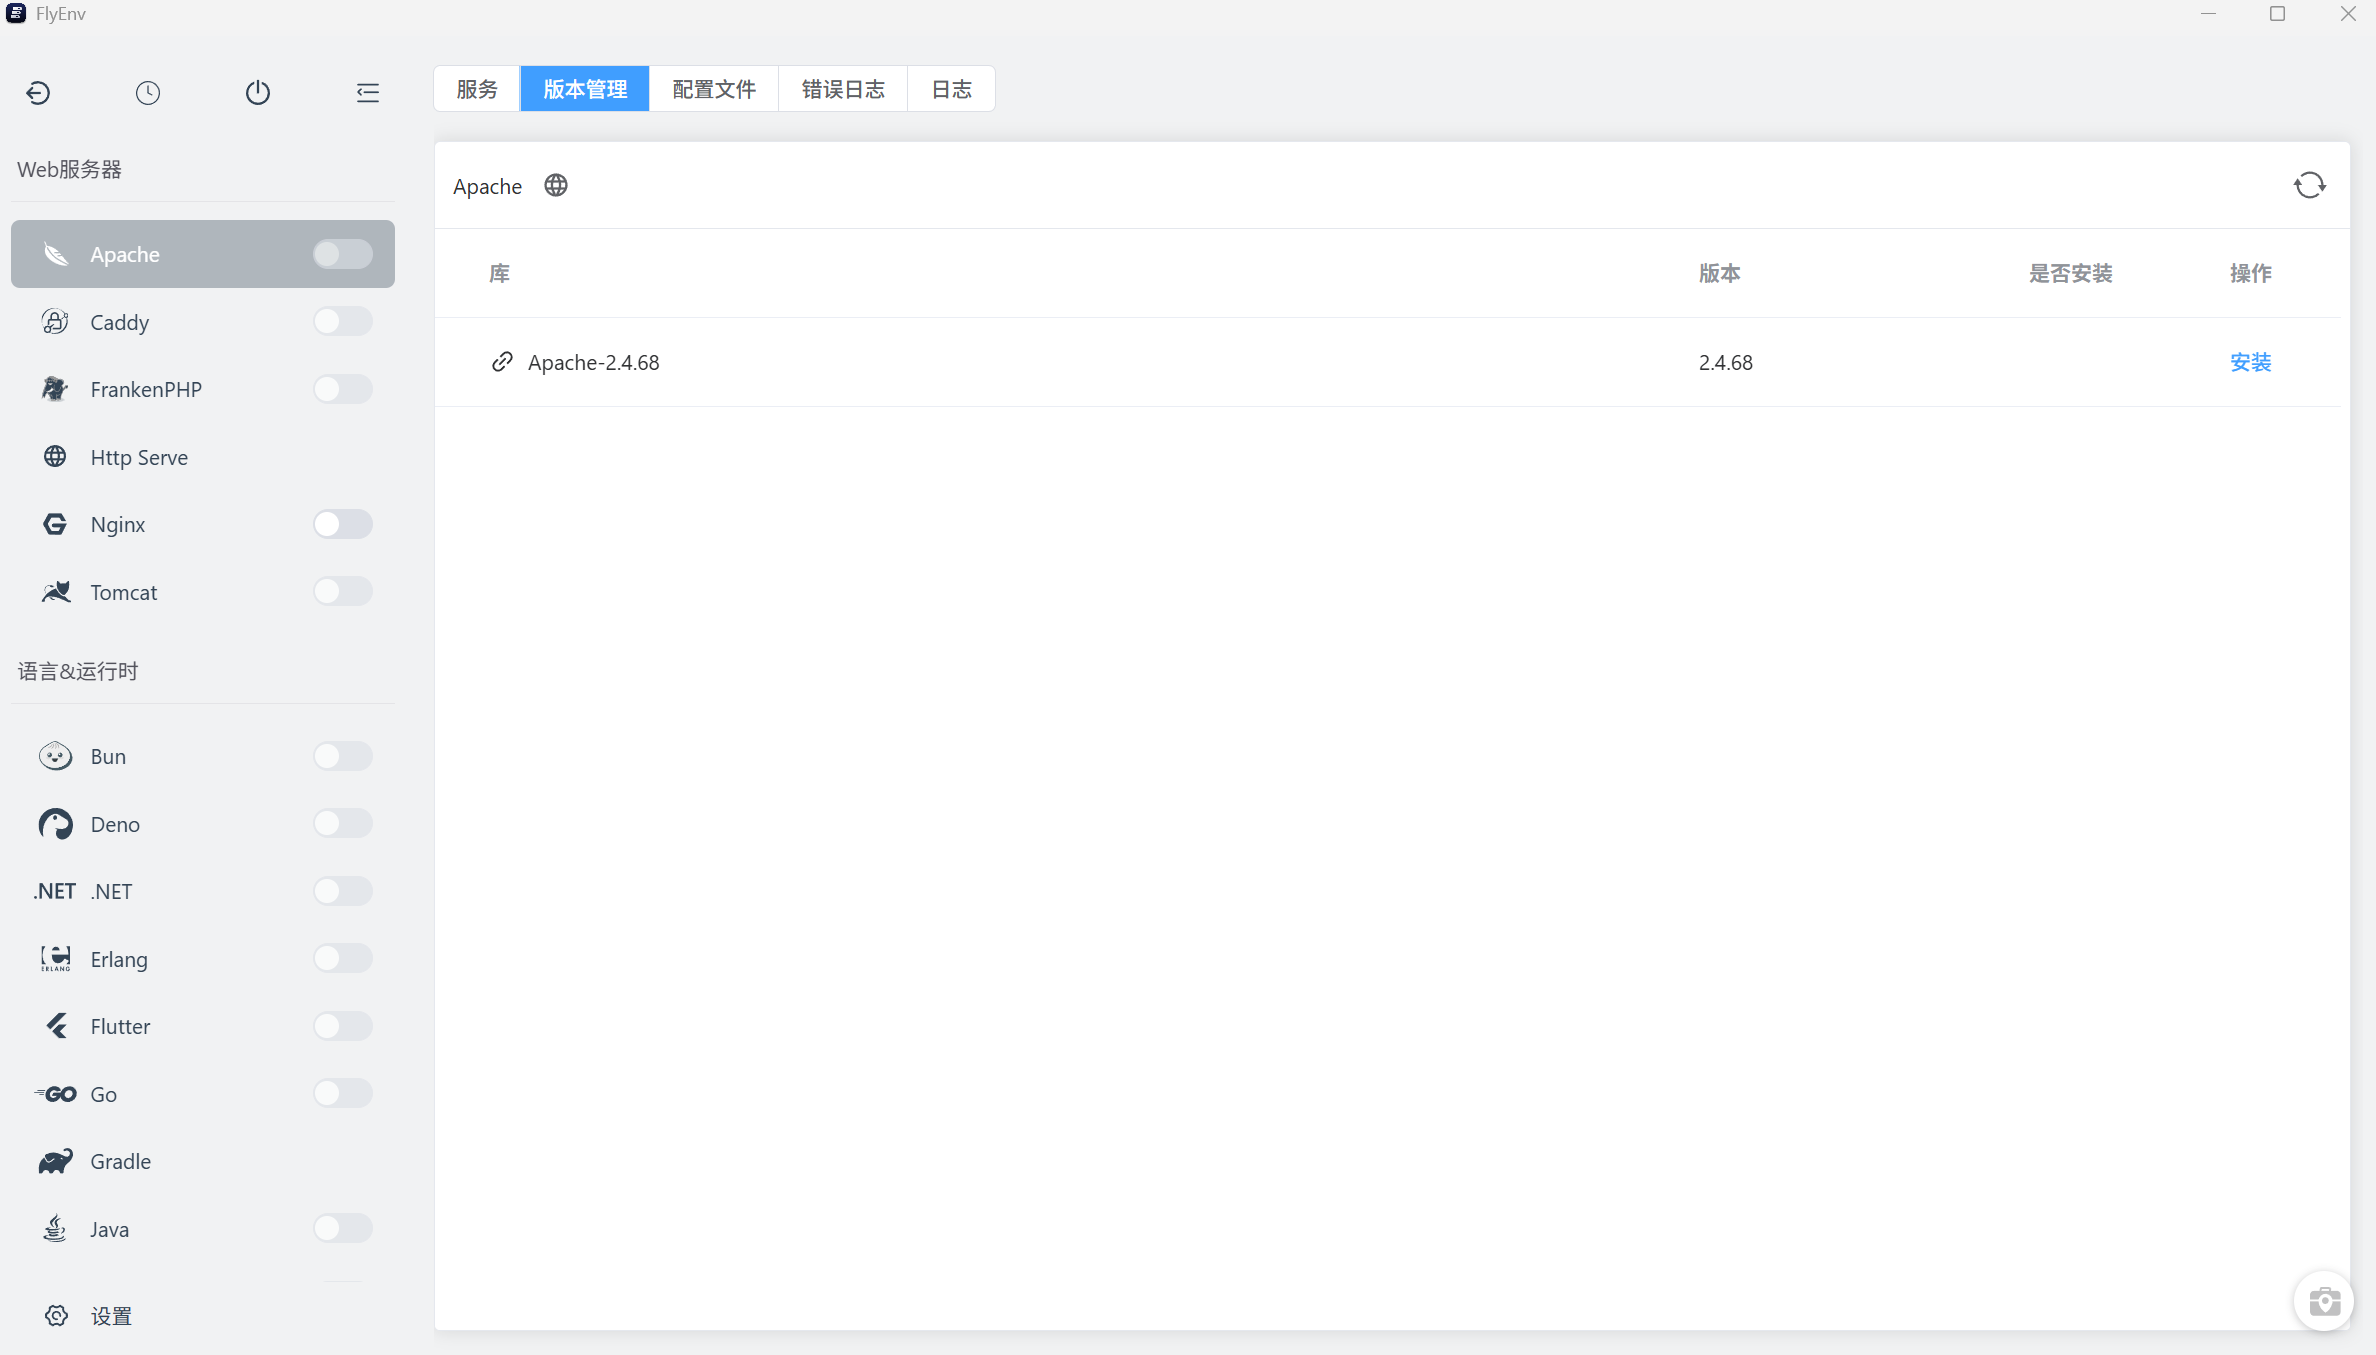Click the power button icon

click(258, 93)
